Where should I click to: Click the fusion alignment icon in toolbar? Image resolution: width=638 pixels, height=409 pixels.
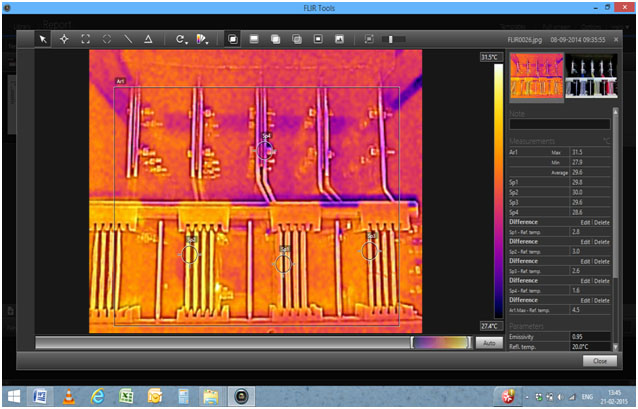[369, 39]
